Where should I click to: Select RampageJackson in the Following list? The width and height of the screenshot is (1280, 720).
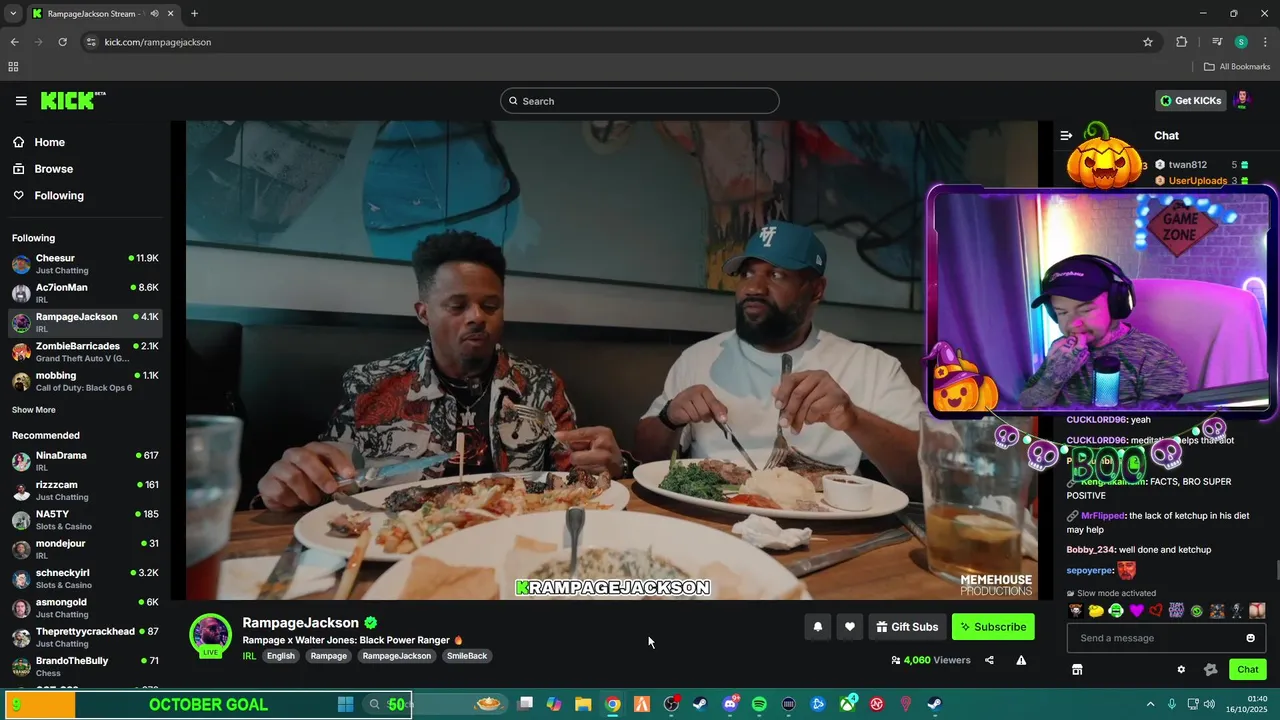85,322
